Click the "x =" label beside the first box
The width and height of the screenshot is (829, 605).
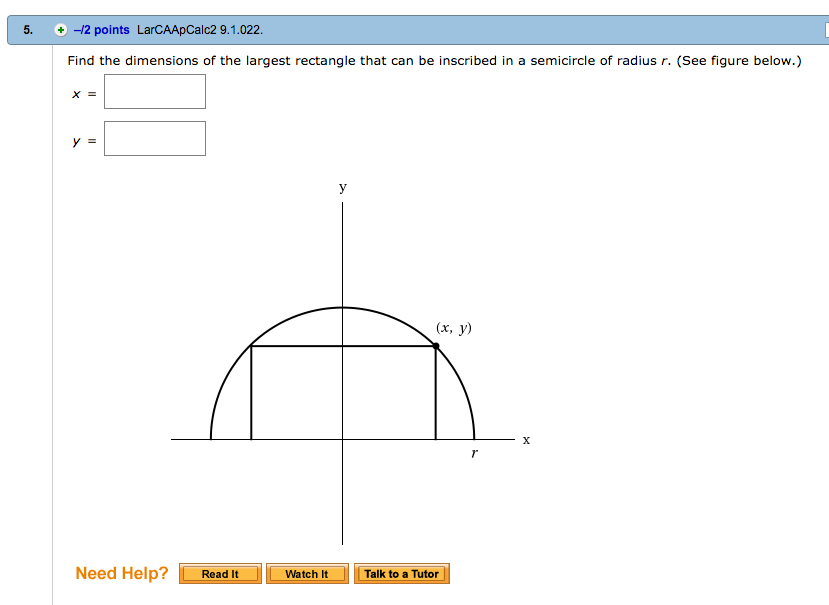[83, 93]
